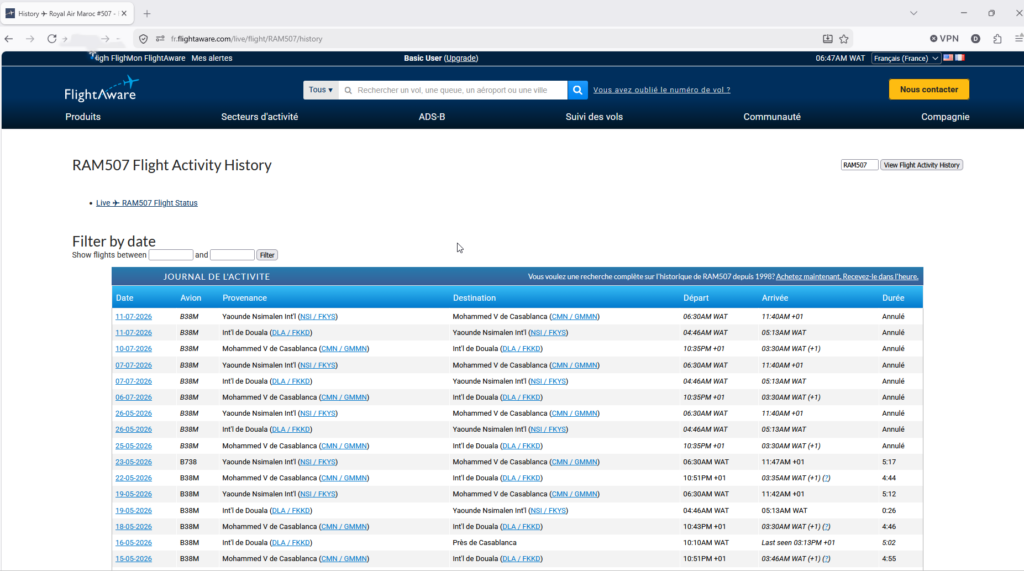This screenshot has height=571, width=1024.
Task: Click the Destination column header
Action: tap(474, 298)
